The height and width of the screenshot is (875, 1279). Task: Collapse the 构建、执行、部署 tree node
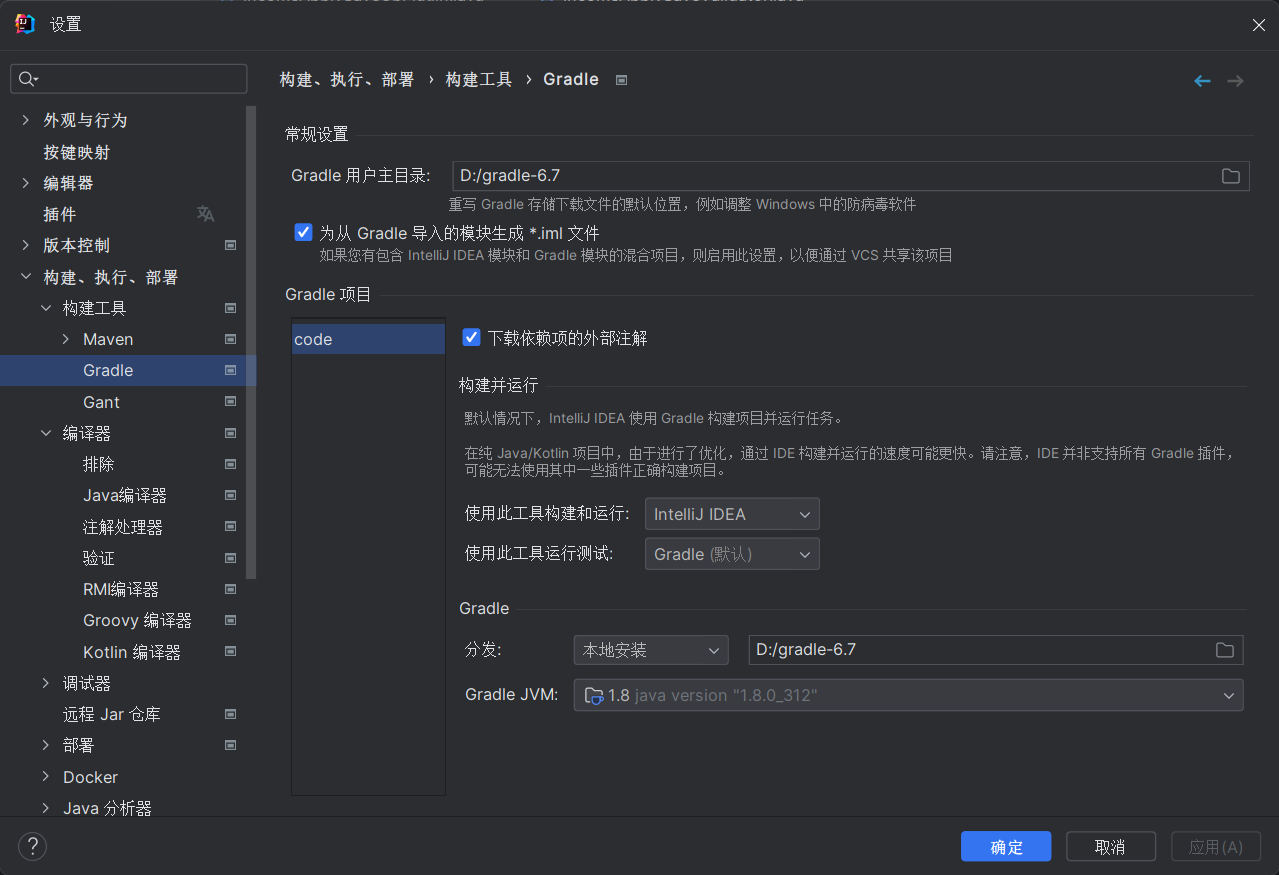click(26, 277)
